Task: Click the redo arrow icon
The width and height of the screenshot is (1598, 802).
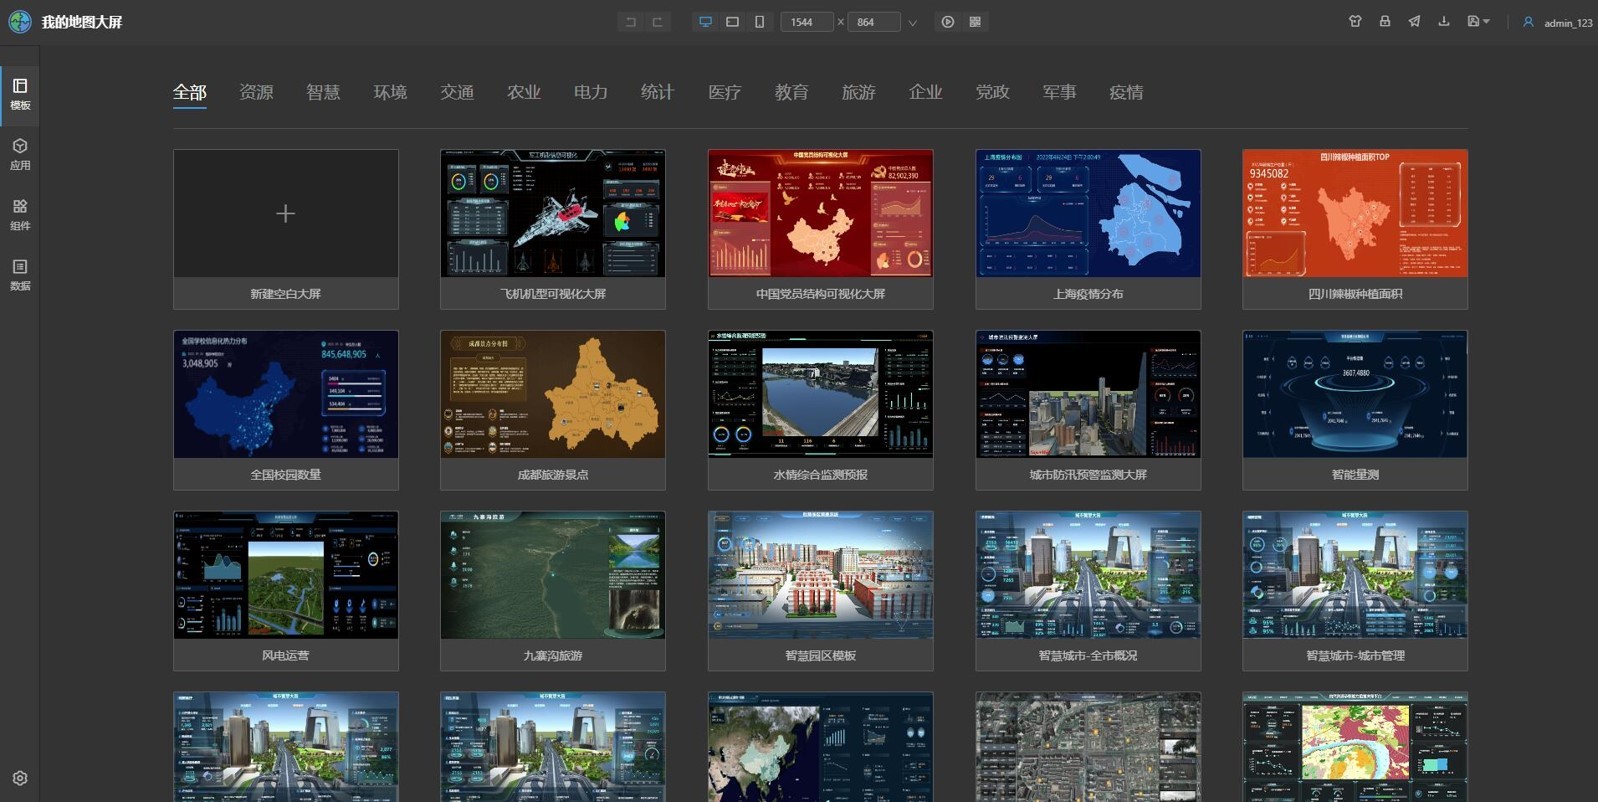Action: 657,22
